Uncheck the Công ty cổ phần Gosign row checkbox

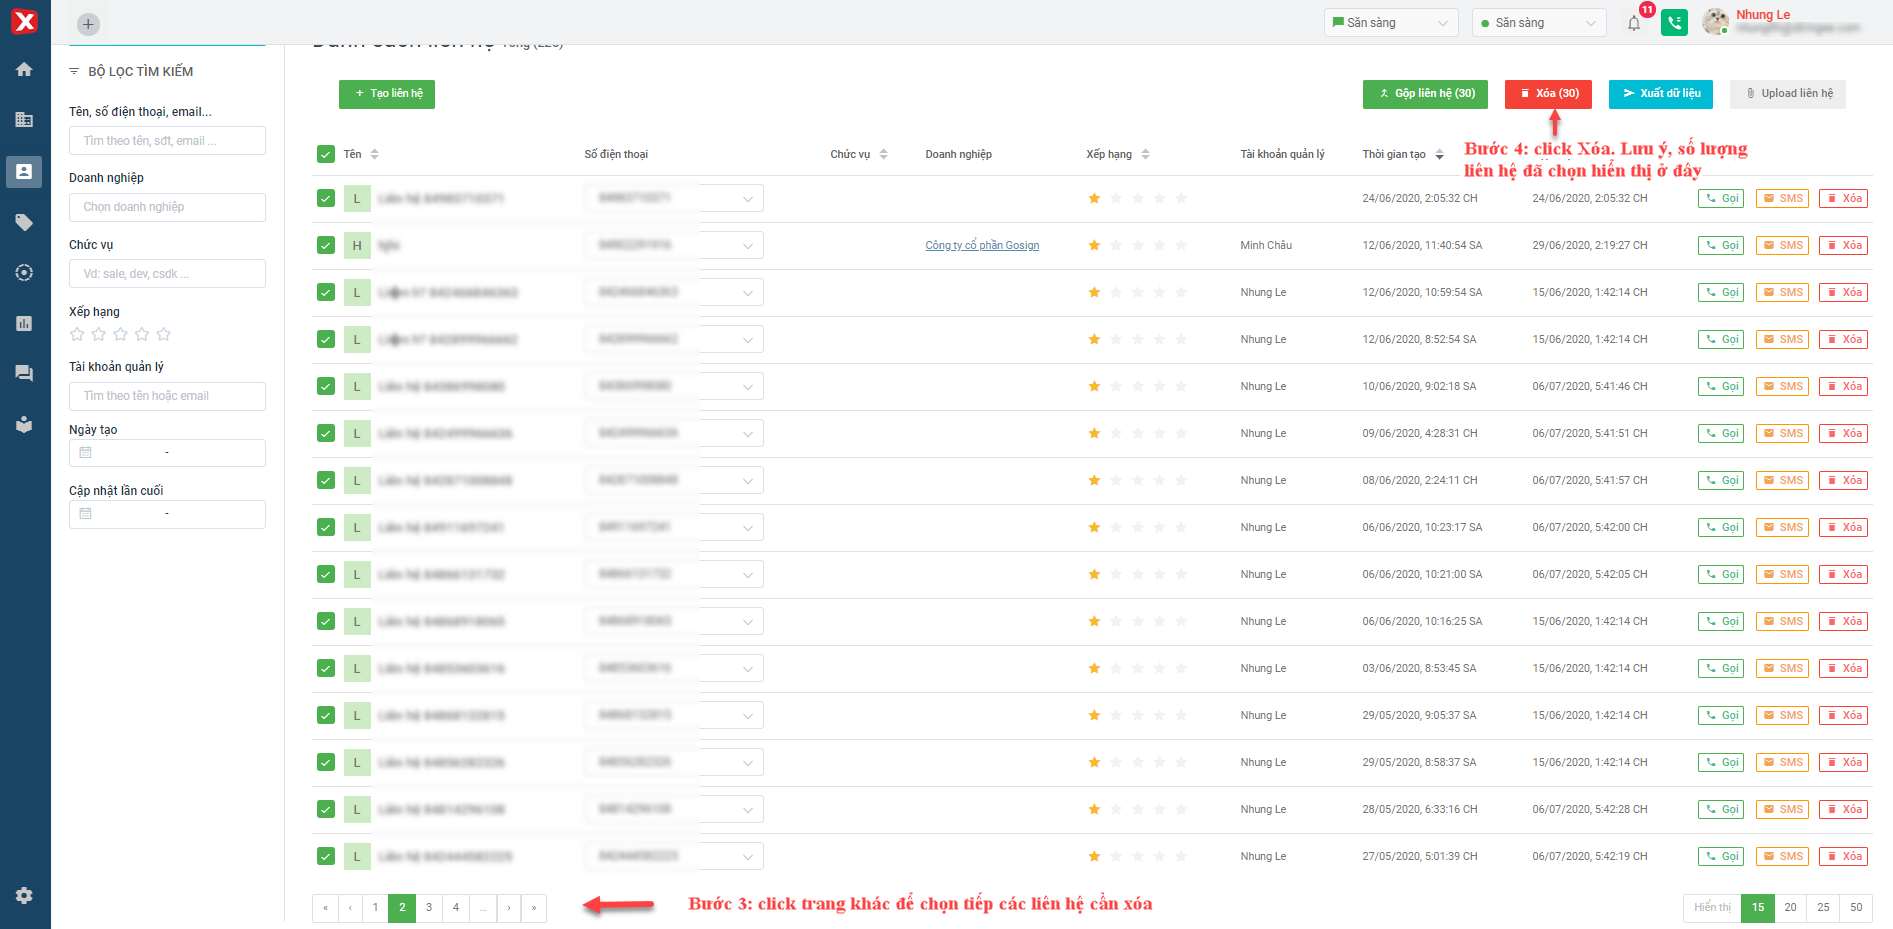(x=326, y=245)
